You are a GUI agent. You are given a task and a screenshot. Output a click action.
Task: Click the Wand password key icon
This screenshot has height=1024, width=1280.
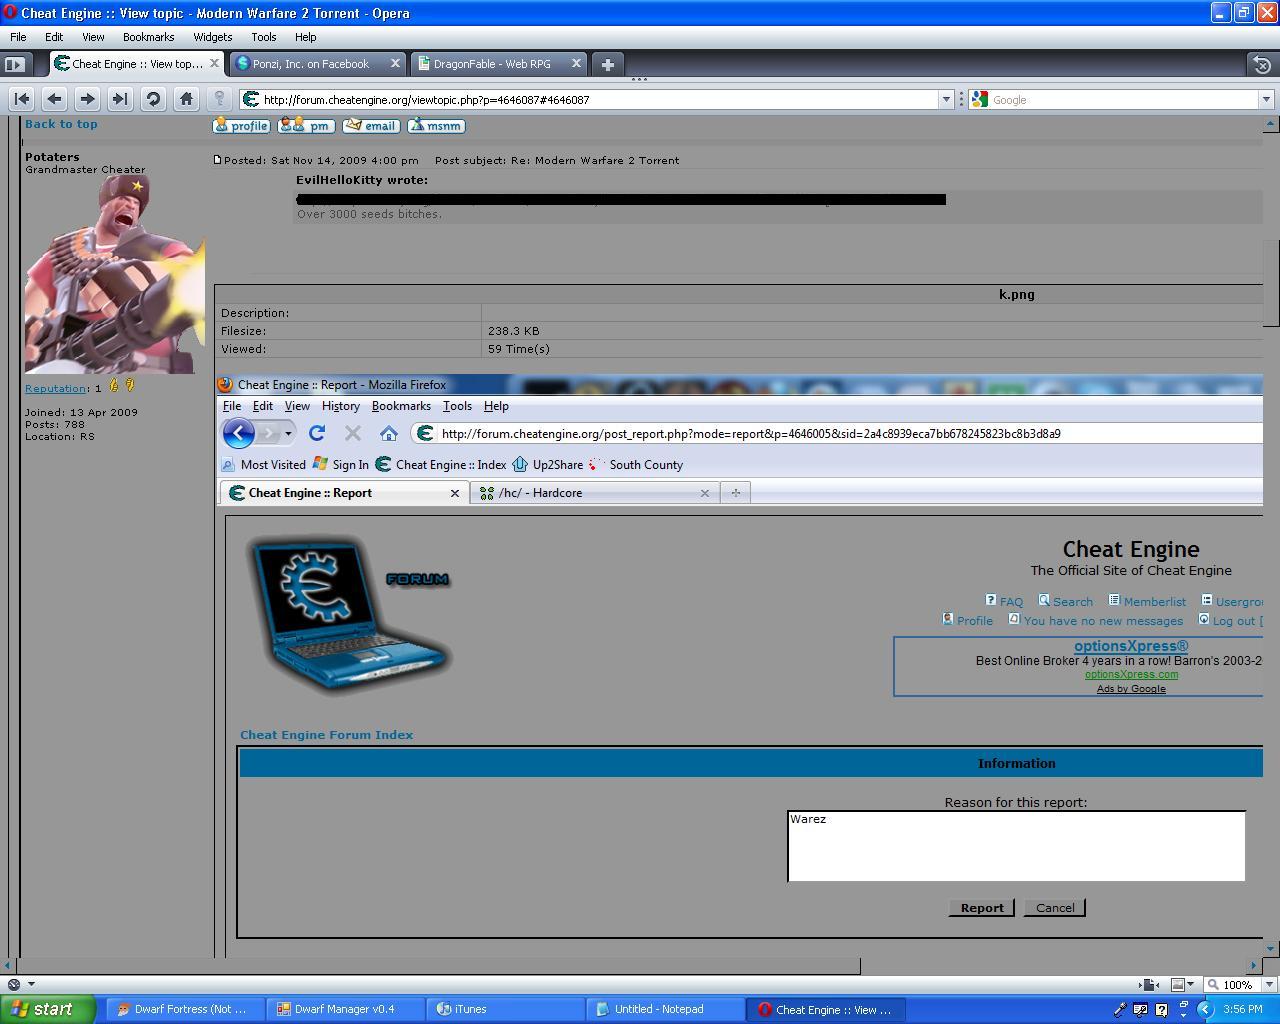[219, 99]
